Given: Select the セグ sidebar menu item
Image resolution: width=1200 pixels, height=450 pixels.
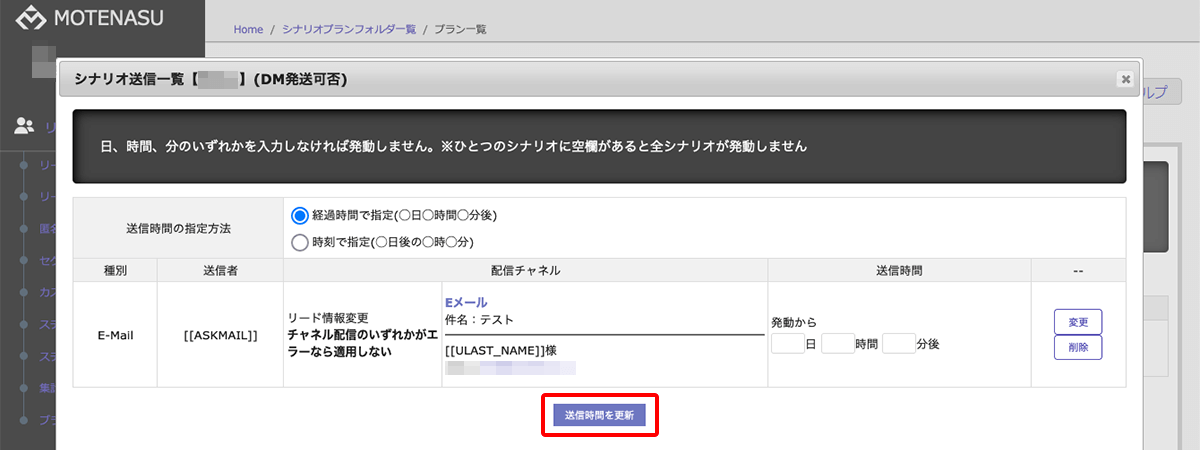Looking at the screenshot, I should click(x=47, y=260).
